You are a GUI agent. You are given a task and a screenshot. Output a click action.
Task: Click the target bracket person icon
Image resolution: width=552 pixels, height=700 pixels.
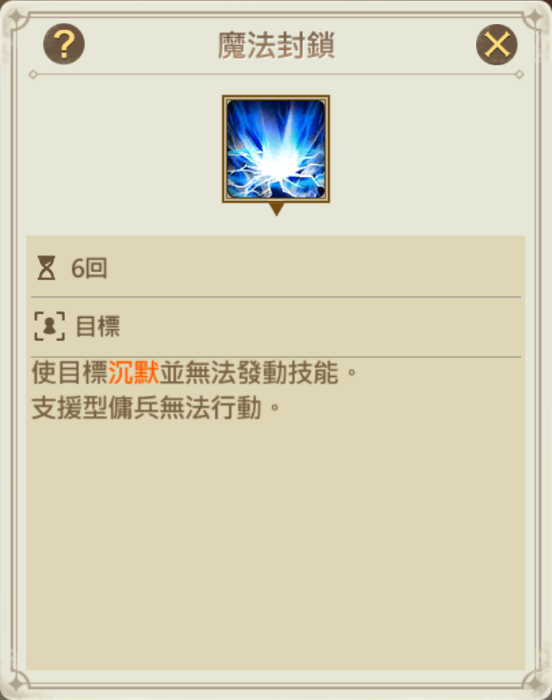tap(50, 326)
